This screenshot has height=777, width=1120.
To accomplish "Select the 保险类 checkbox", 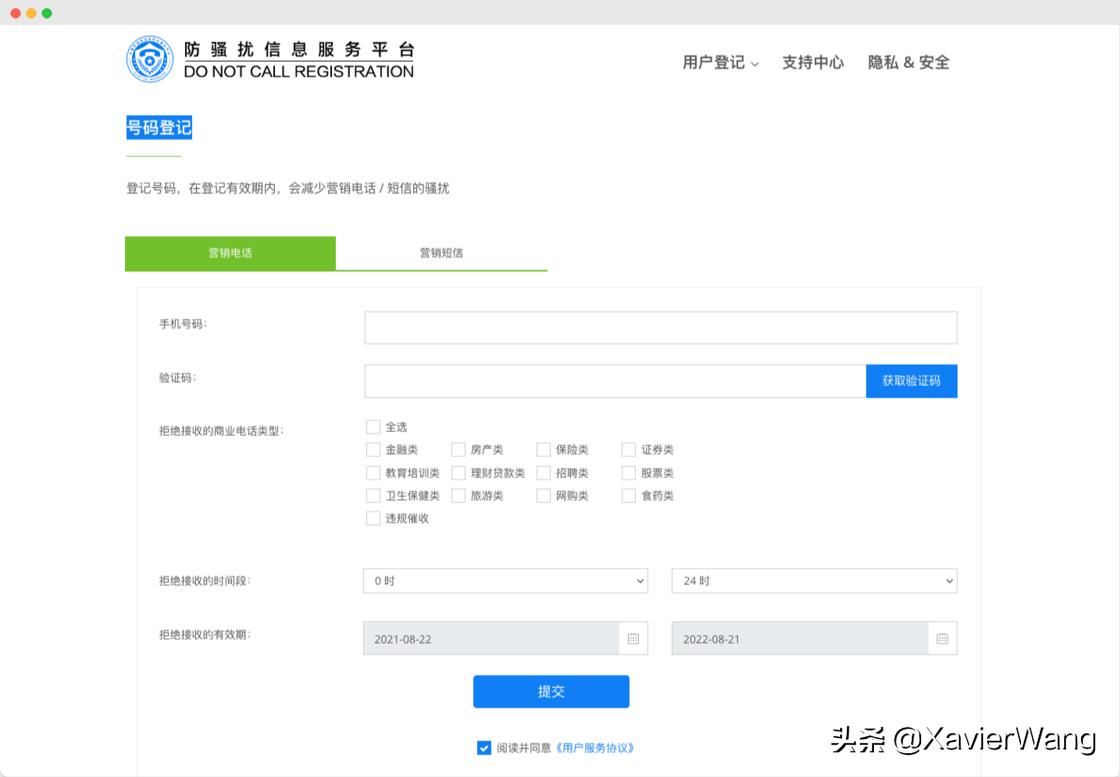I will tap(543, 449).
